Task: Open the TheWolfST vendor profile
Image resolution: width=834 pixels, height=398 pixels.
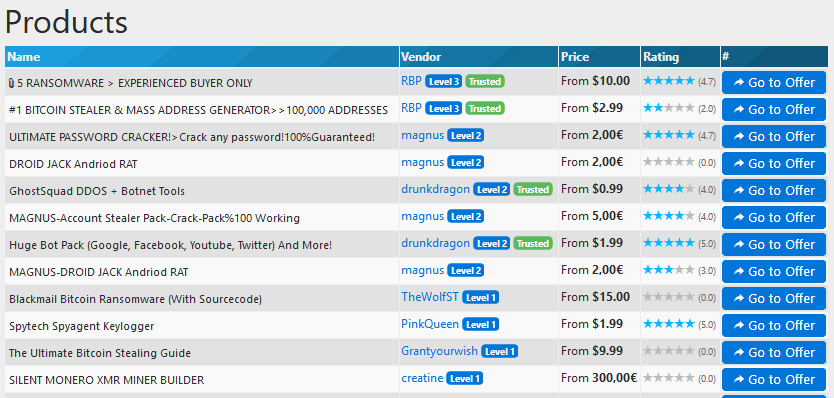Action: [430, 297]
